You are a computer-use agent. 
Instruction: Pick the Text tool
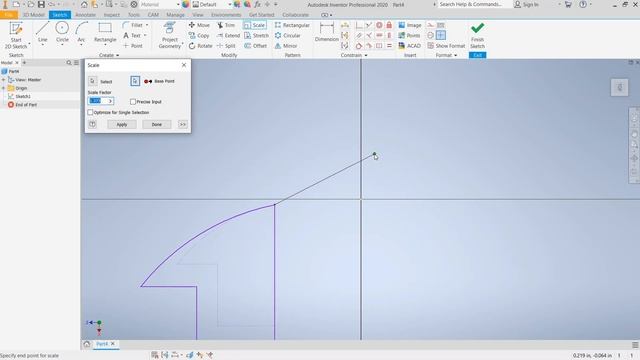132,36
